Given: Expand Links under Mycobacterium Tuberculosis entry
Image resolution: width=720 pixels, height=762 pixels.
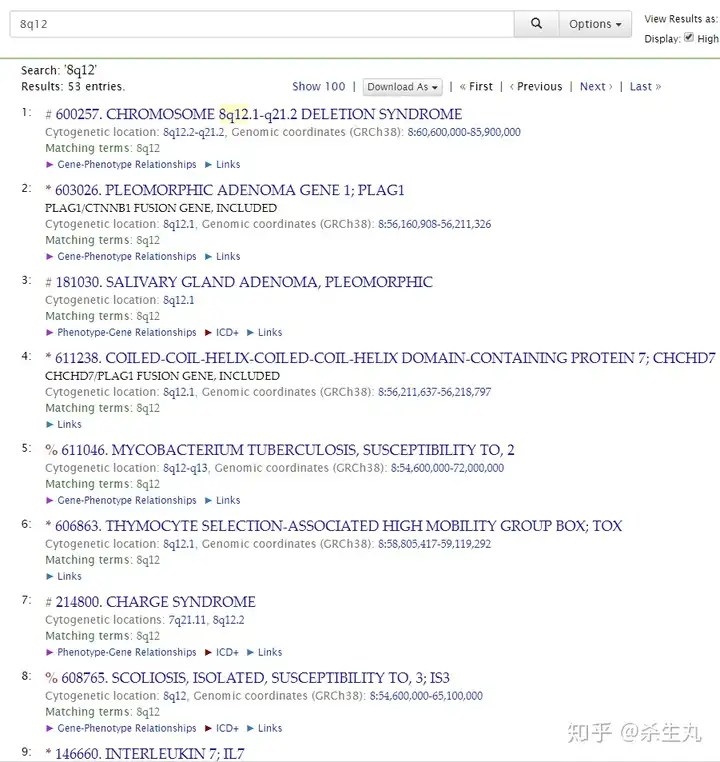Looking at the screenshot, I should (x=223, y=500).
